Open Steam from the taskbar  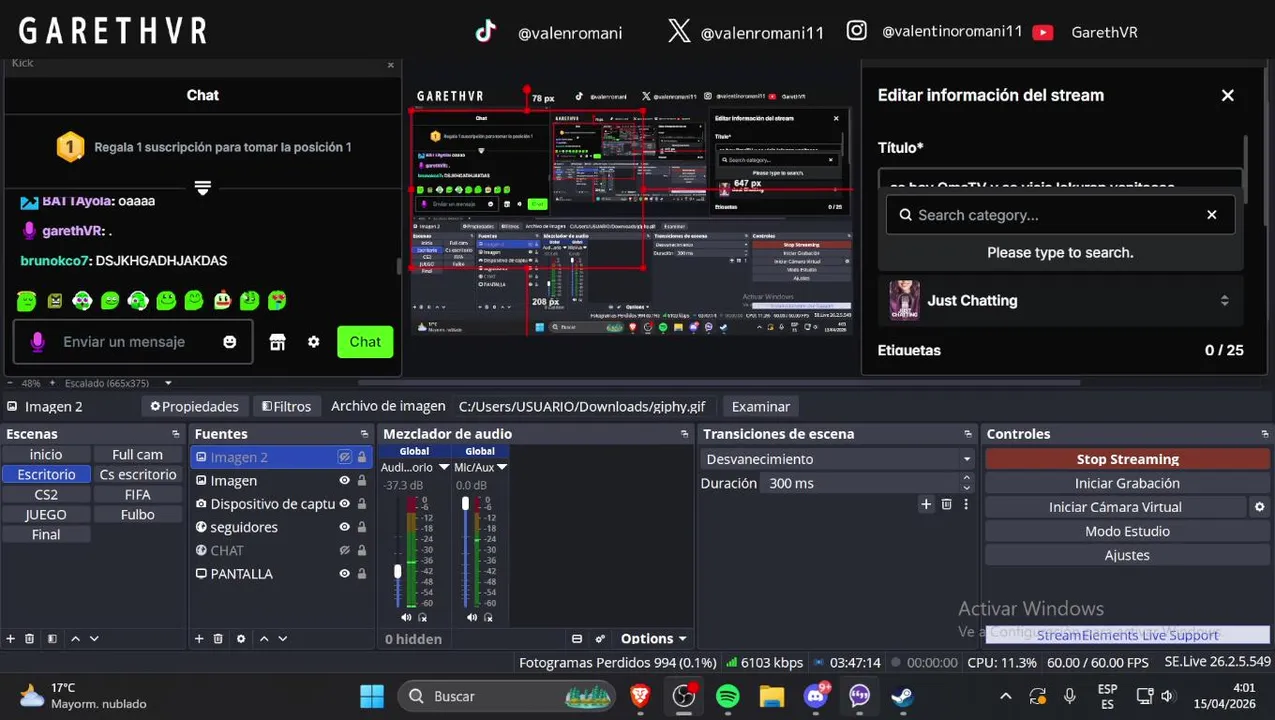902,696
